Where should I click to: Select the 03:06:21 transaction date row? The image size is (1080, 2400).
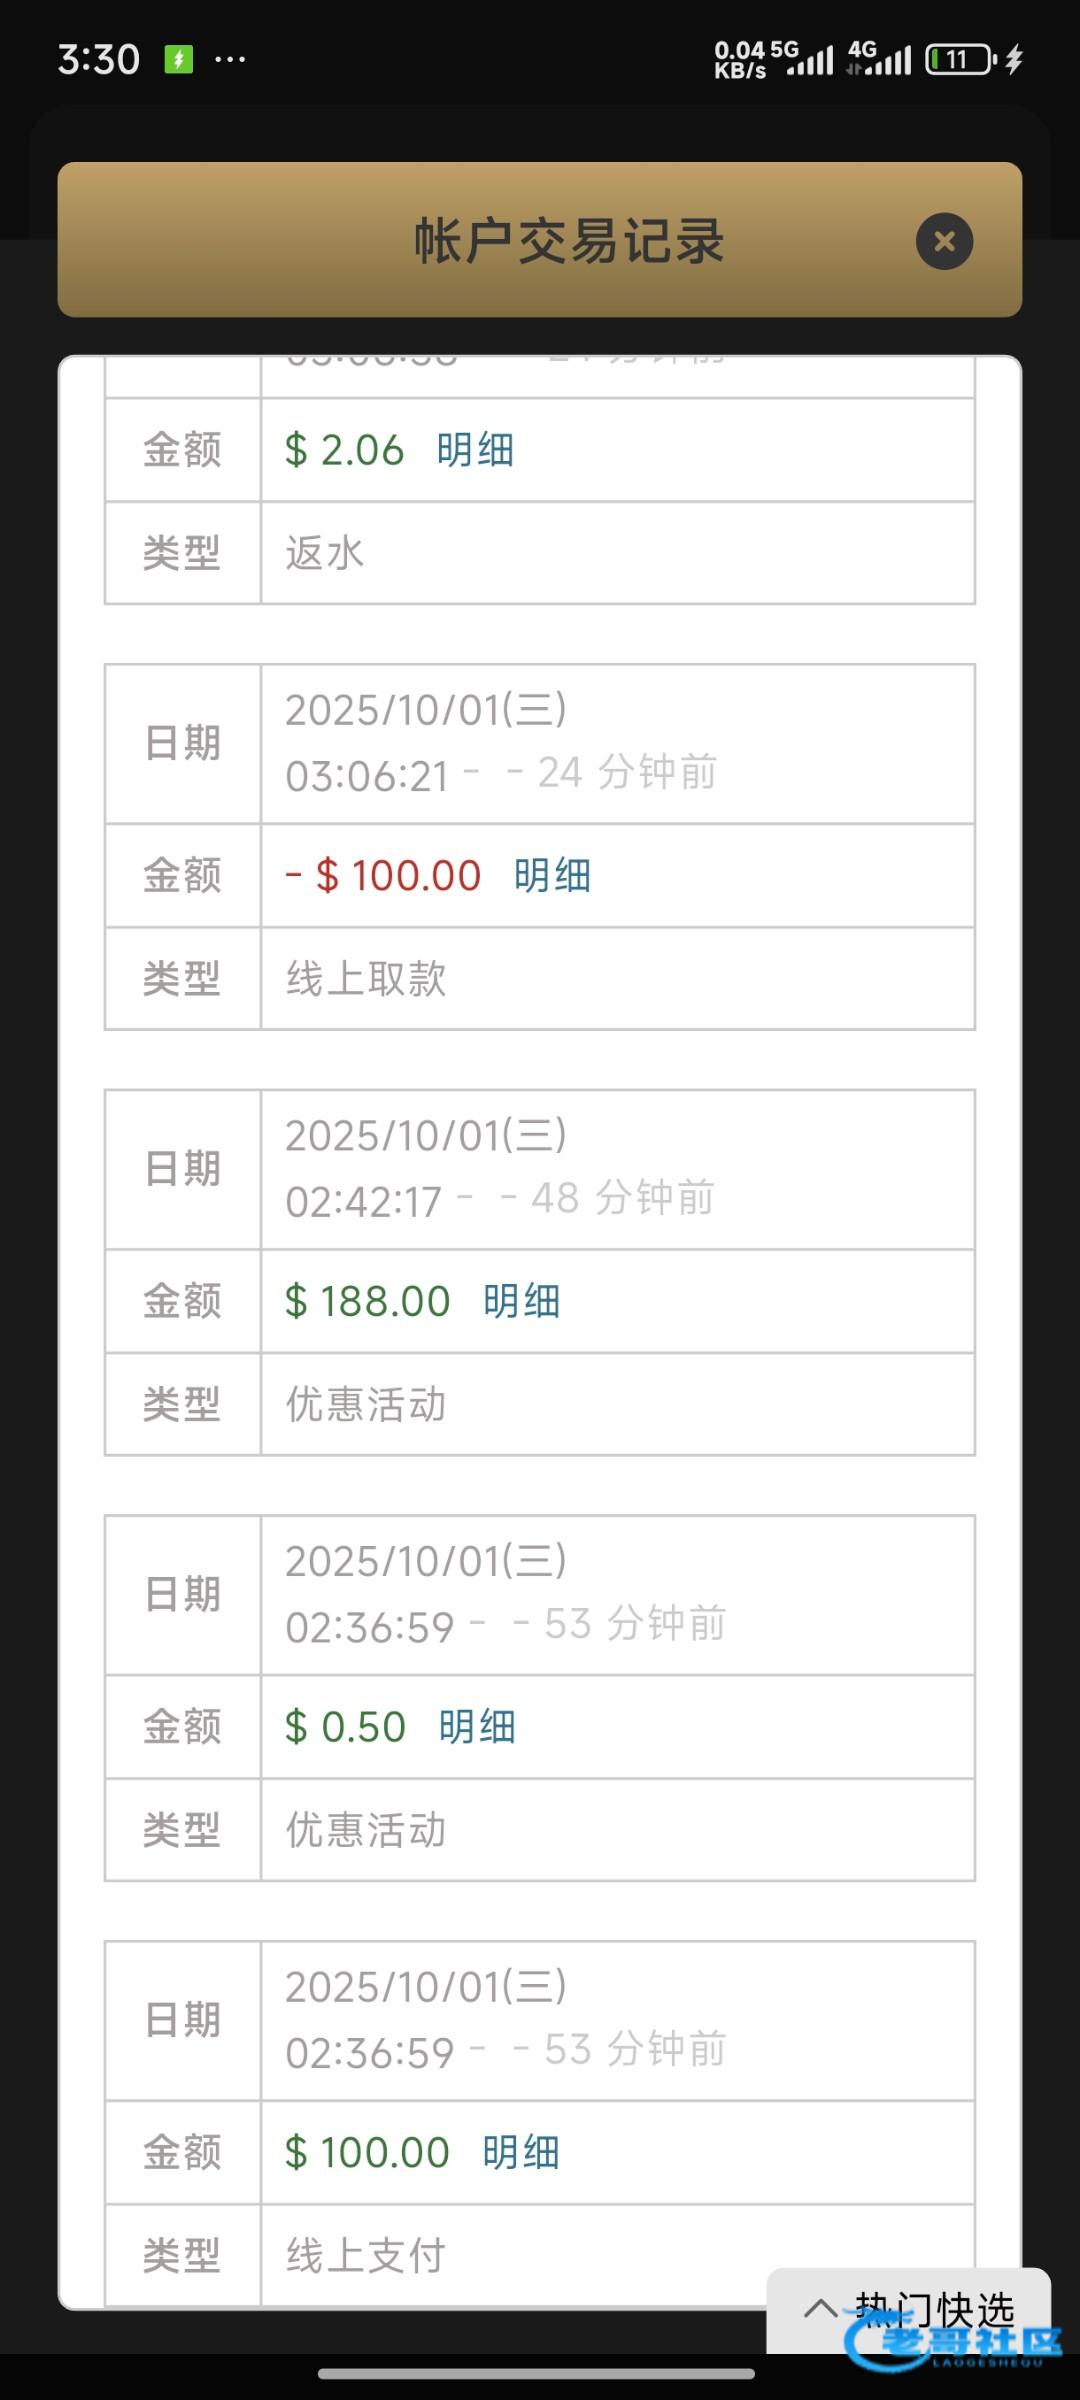[500, 743]
